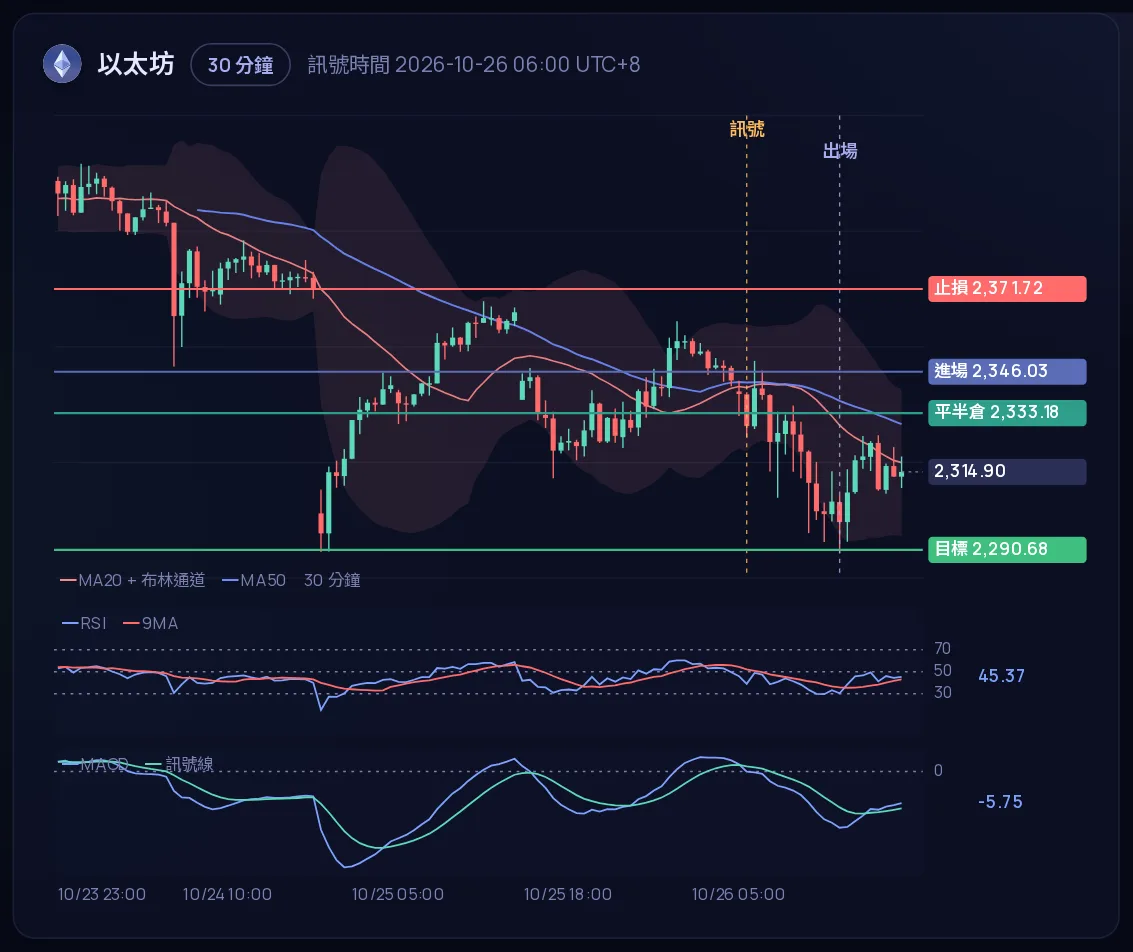Click the MA20 + 布林通道 legend entry
This screenshot has height=952, width=1133.
(x=133, y=580)
